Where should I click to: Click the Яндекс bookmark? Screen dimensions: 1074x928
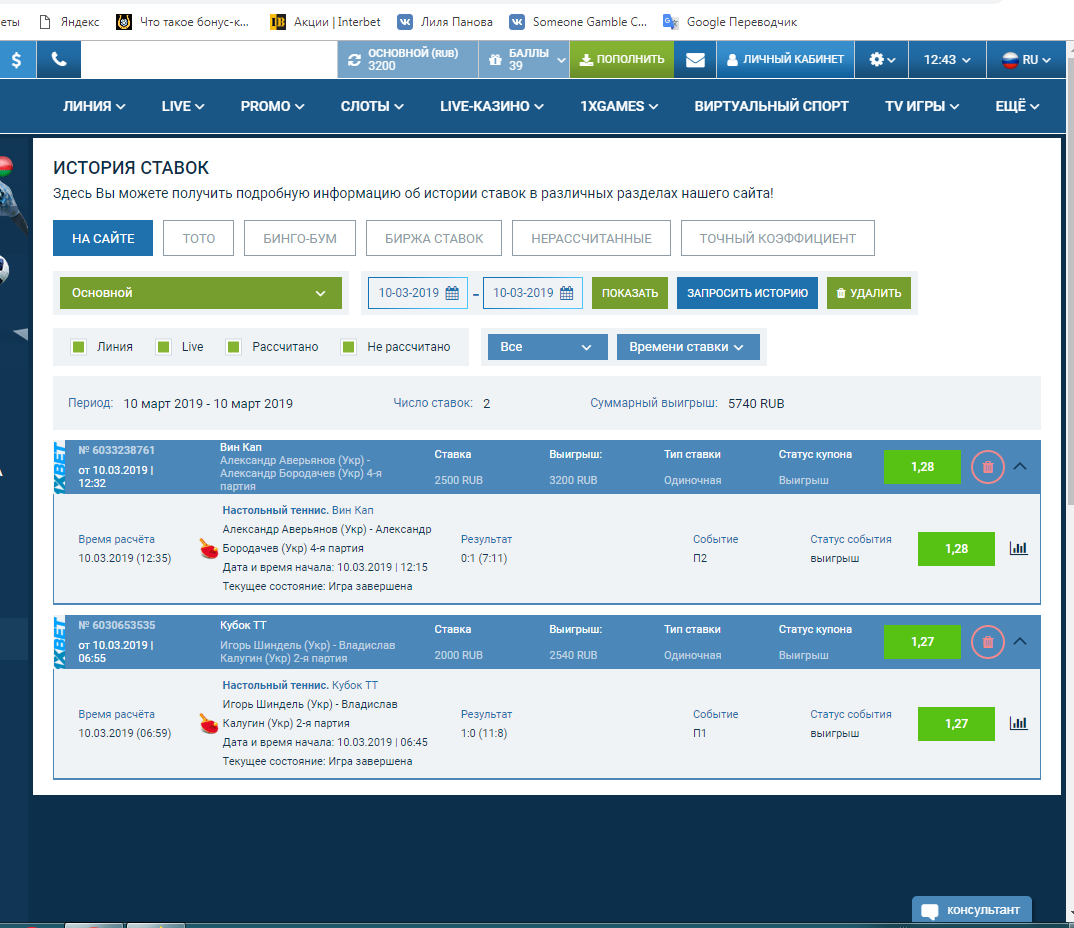[69, 22]
